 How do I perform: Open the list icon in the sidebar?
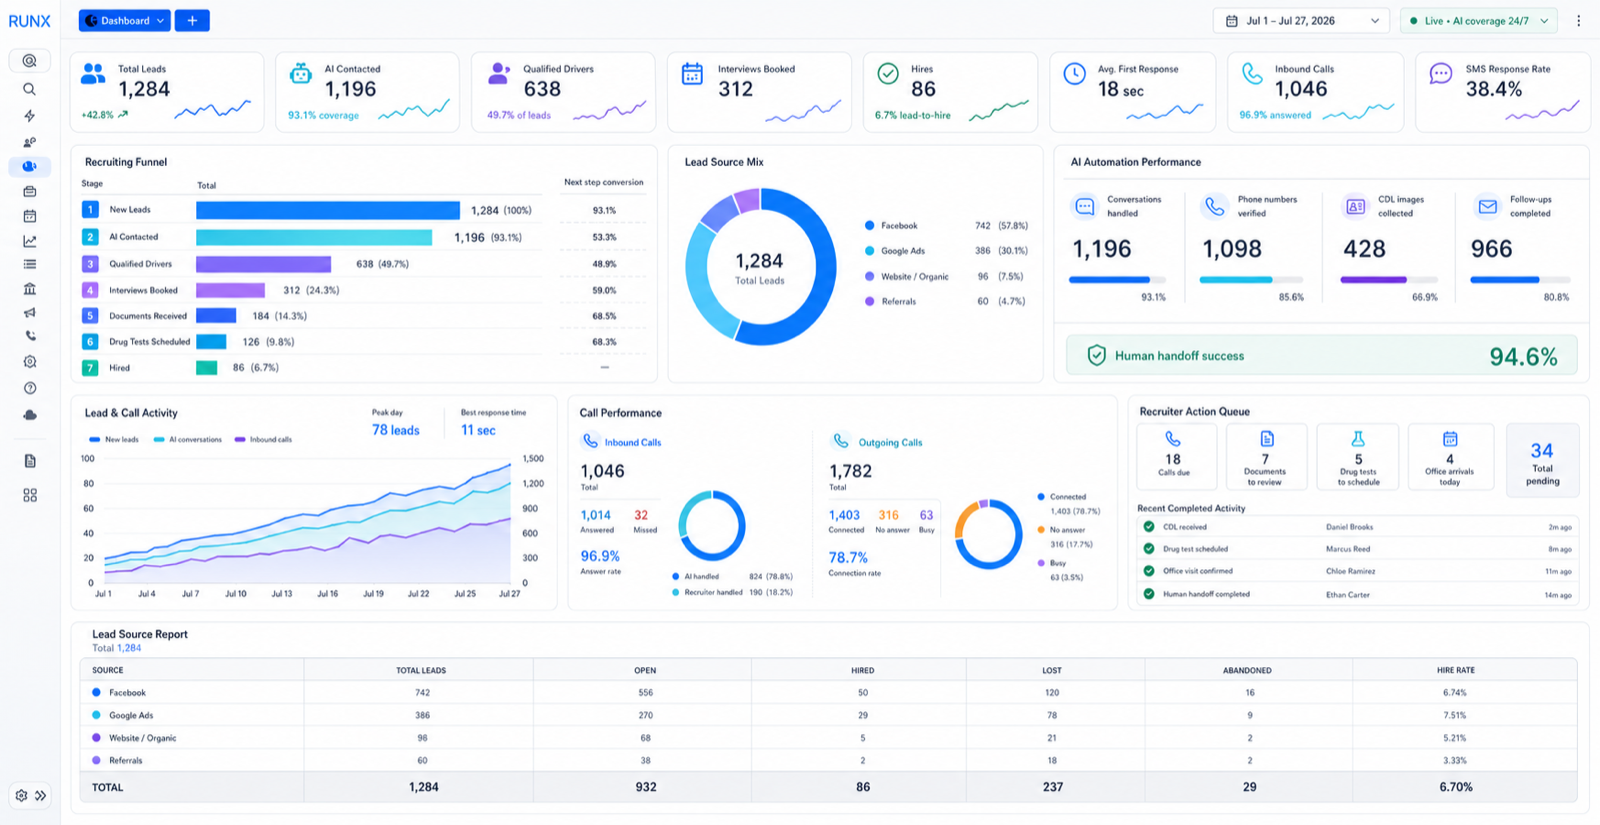30,264
